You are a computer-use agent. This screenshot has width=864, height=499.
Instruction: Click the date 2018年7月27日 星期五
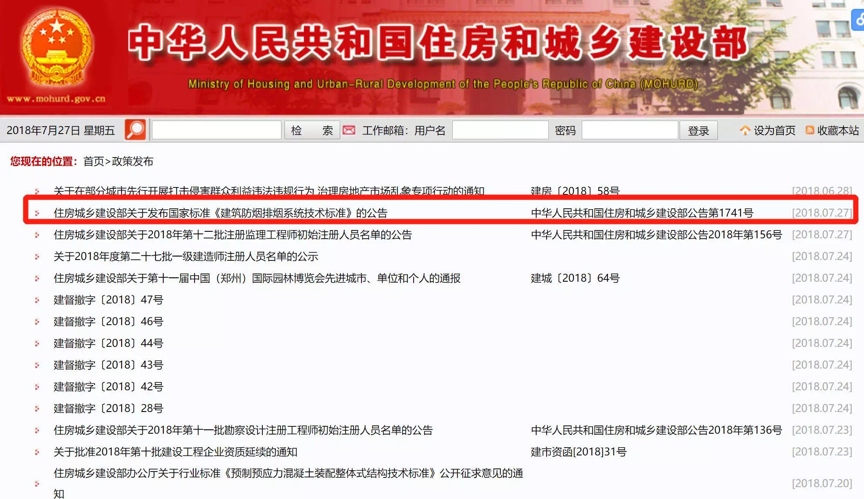(61, 131)
